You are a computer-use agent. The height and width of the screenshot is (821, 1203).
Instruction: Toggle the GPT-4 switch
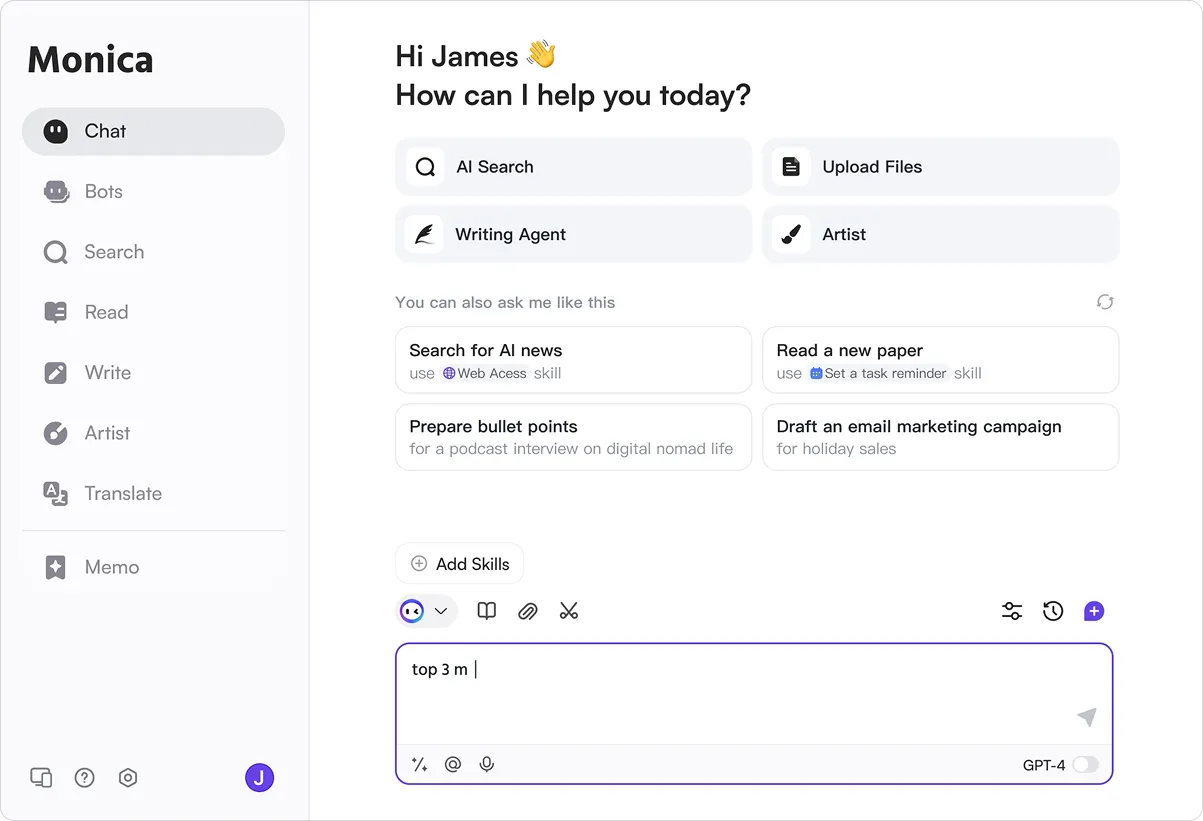[1085, 765]
